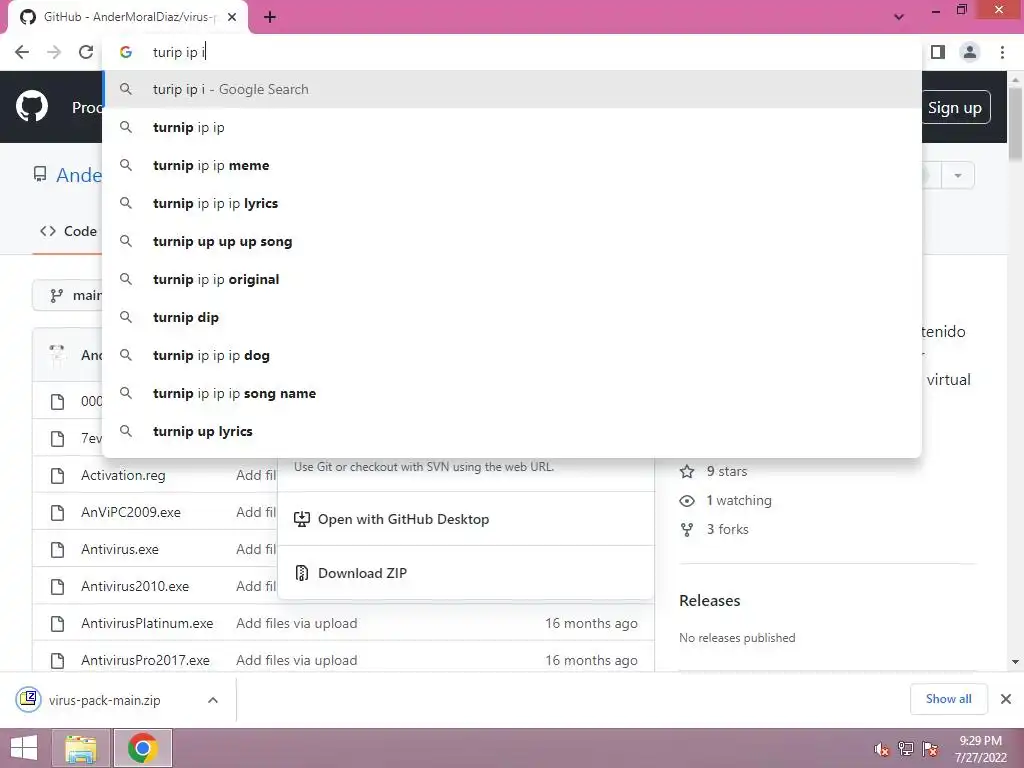Click the file icon next to AntivirusPlatinum.exe
Viewport: 1024px width, 768px height.
(57, 624)
